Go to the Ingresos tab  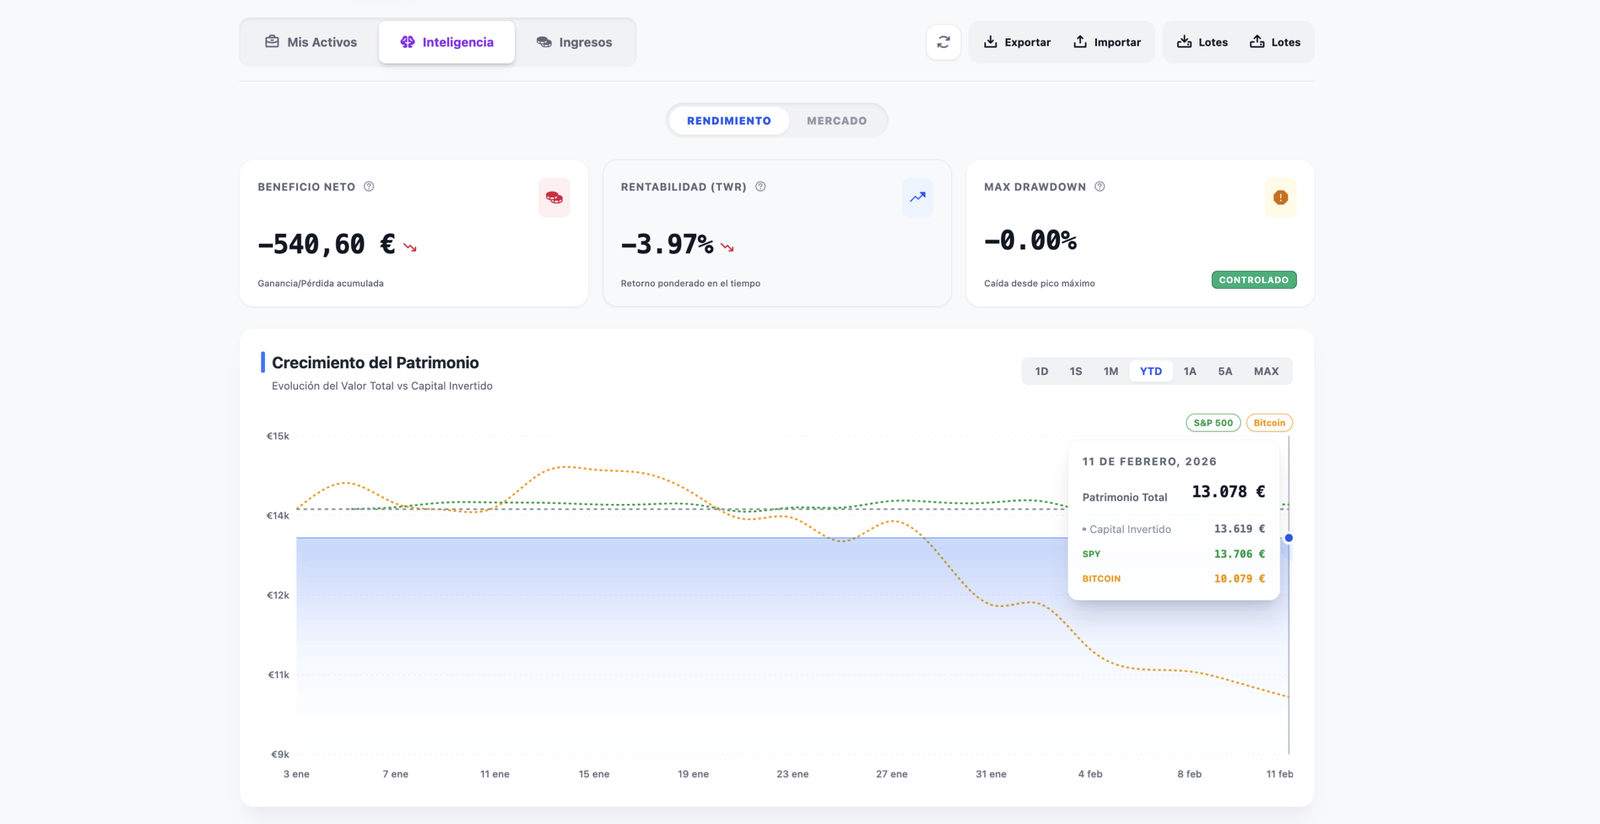[574, 42]
